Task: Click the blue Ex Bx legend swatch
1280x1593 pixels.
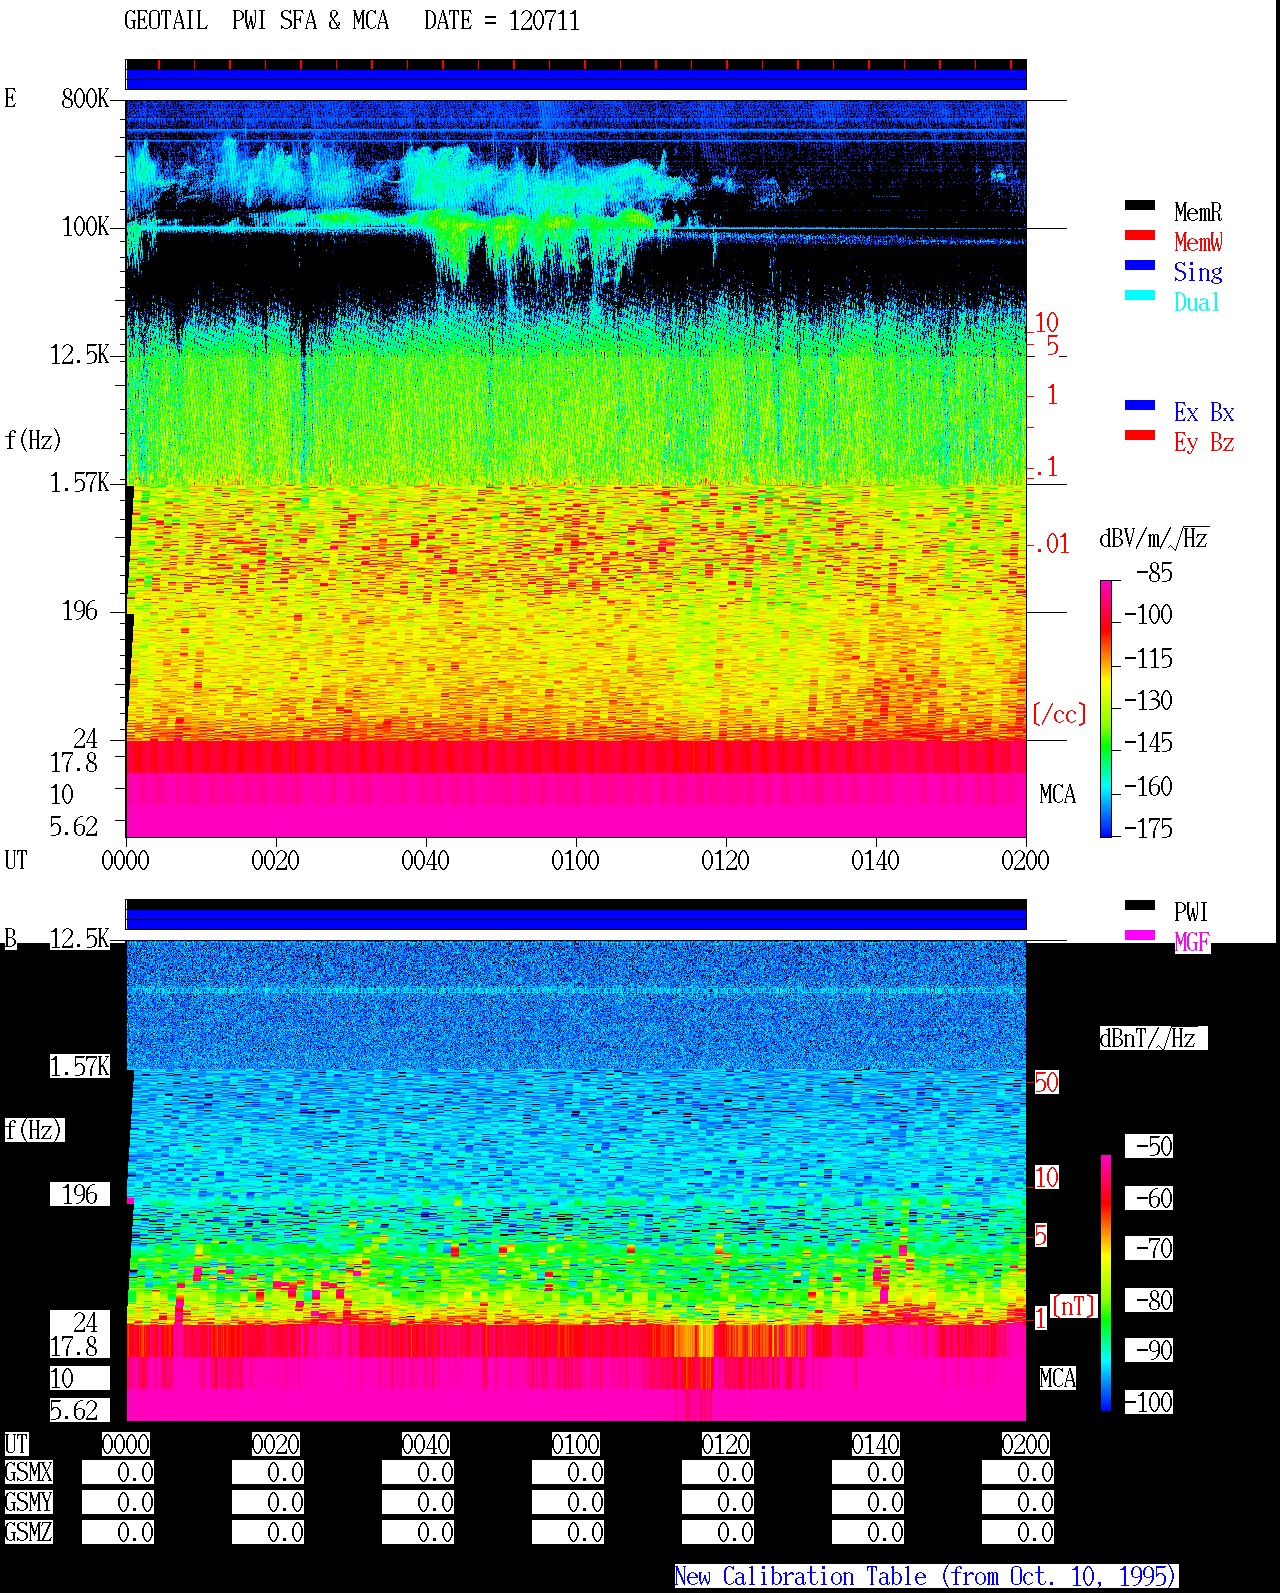Action: pos(1140,406)
